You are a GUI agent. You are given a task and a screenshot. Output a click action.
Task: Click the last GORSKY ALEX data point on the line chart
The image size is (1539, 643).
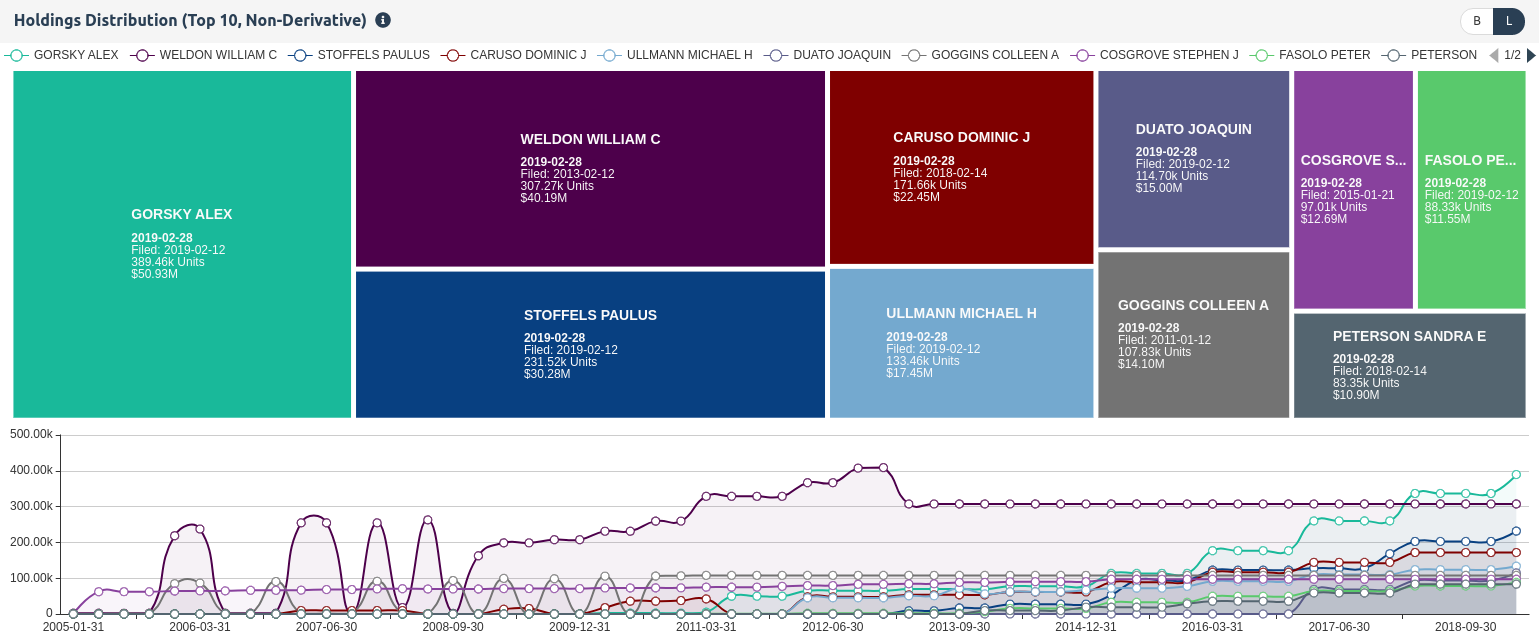[x=1516, y=475]
